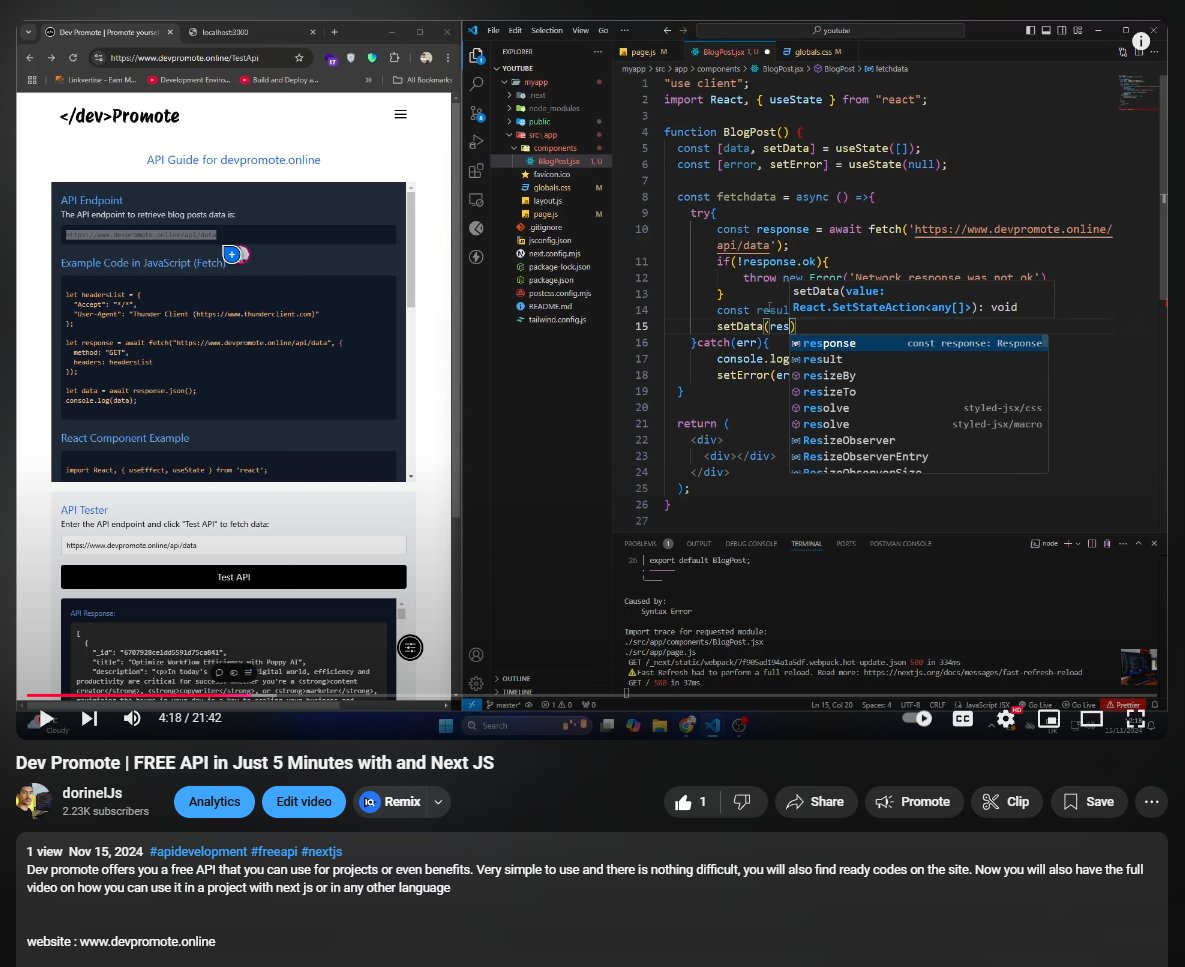
Task: Select 'result' autocomplete suggestion
Action: click(918, 359)
